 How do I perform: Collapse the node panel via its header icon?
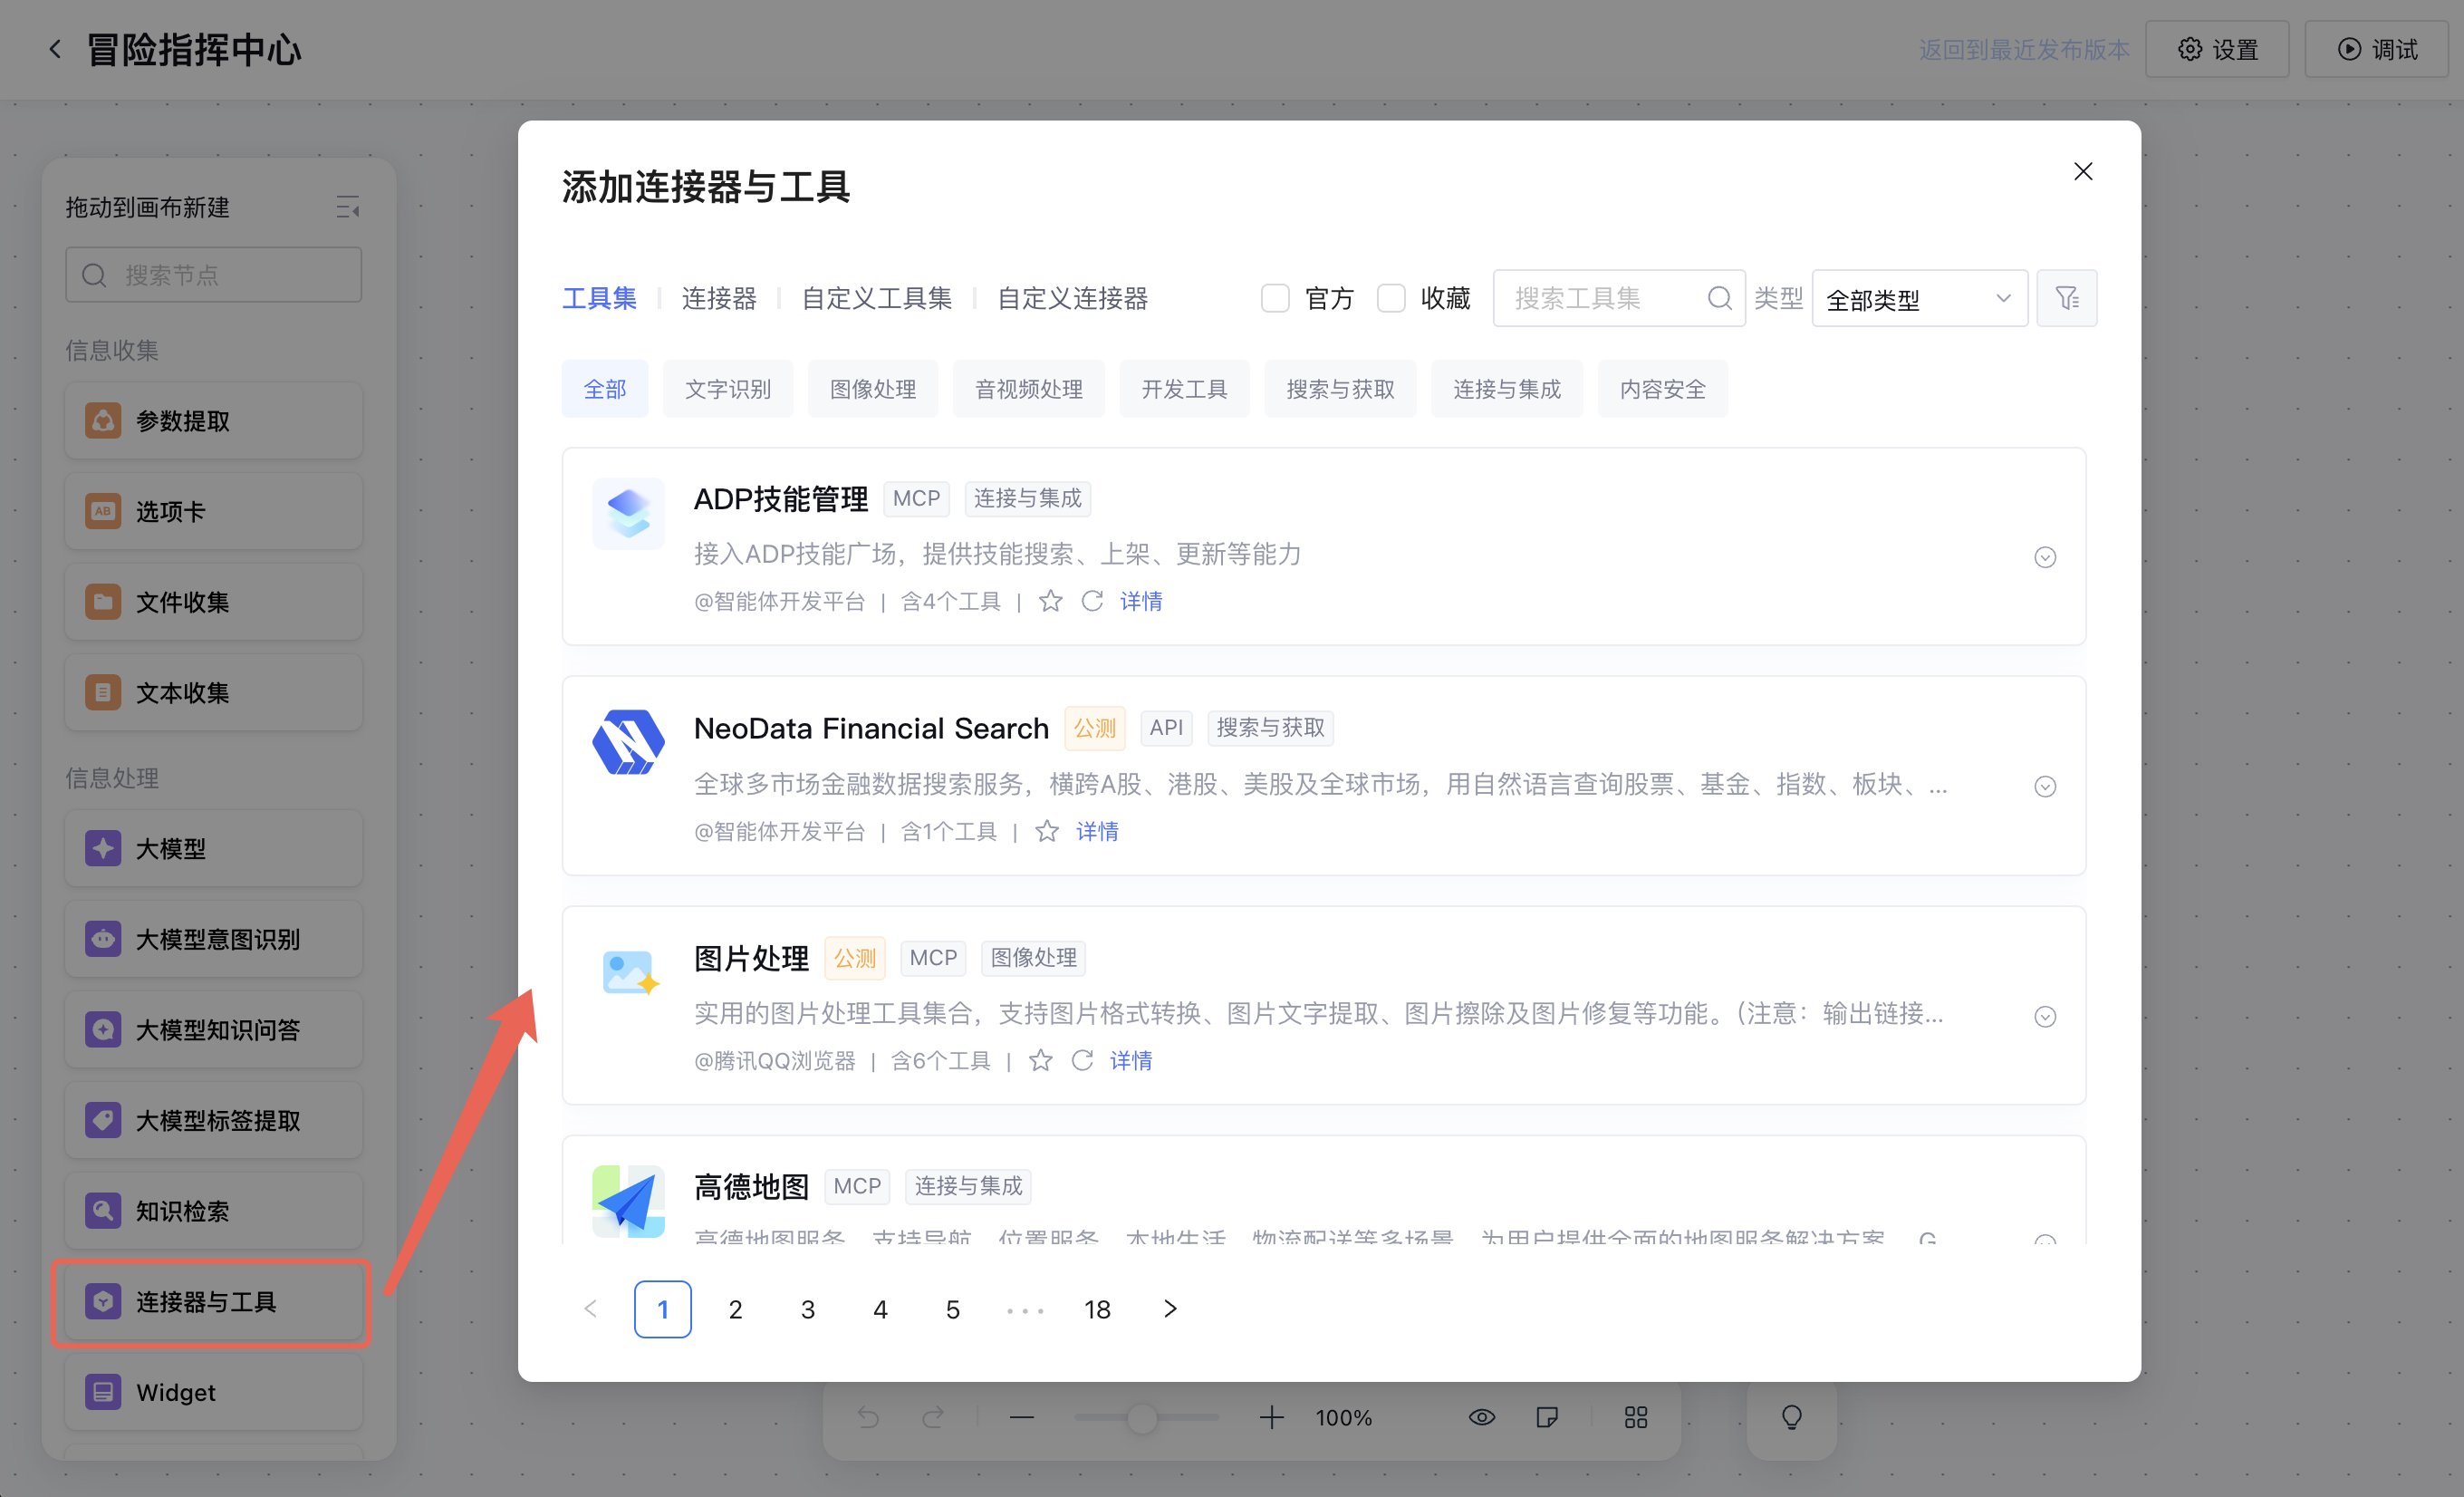click(x=347, y=207)
